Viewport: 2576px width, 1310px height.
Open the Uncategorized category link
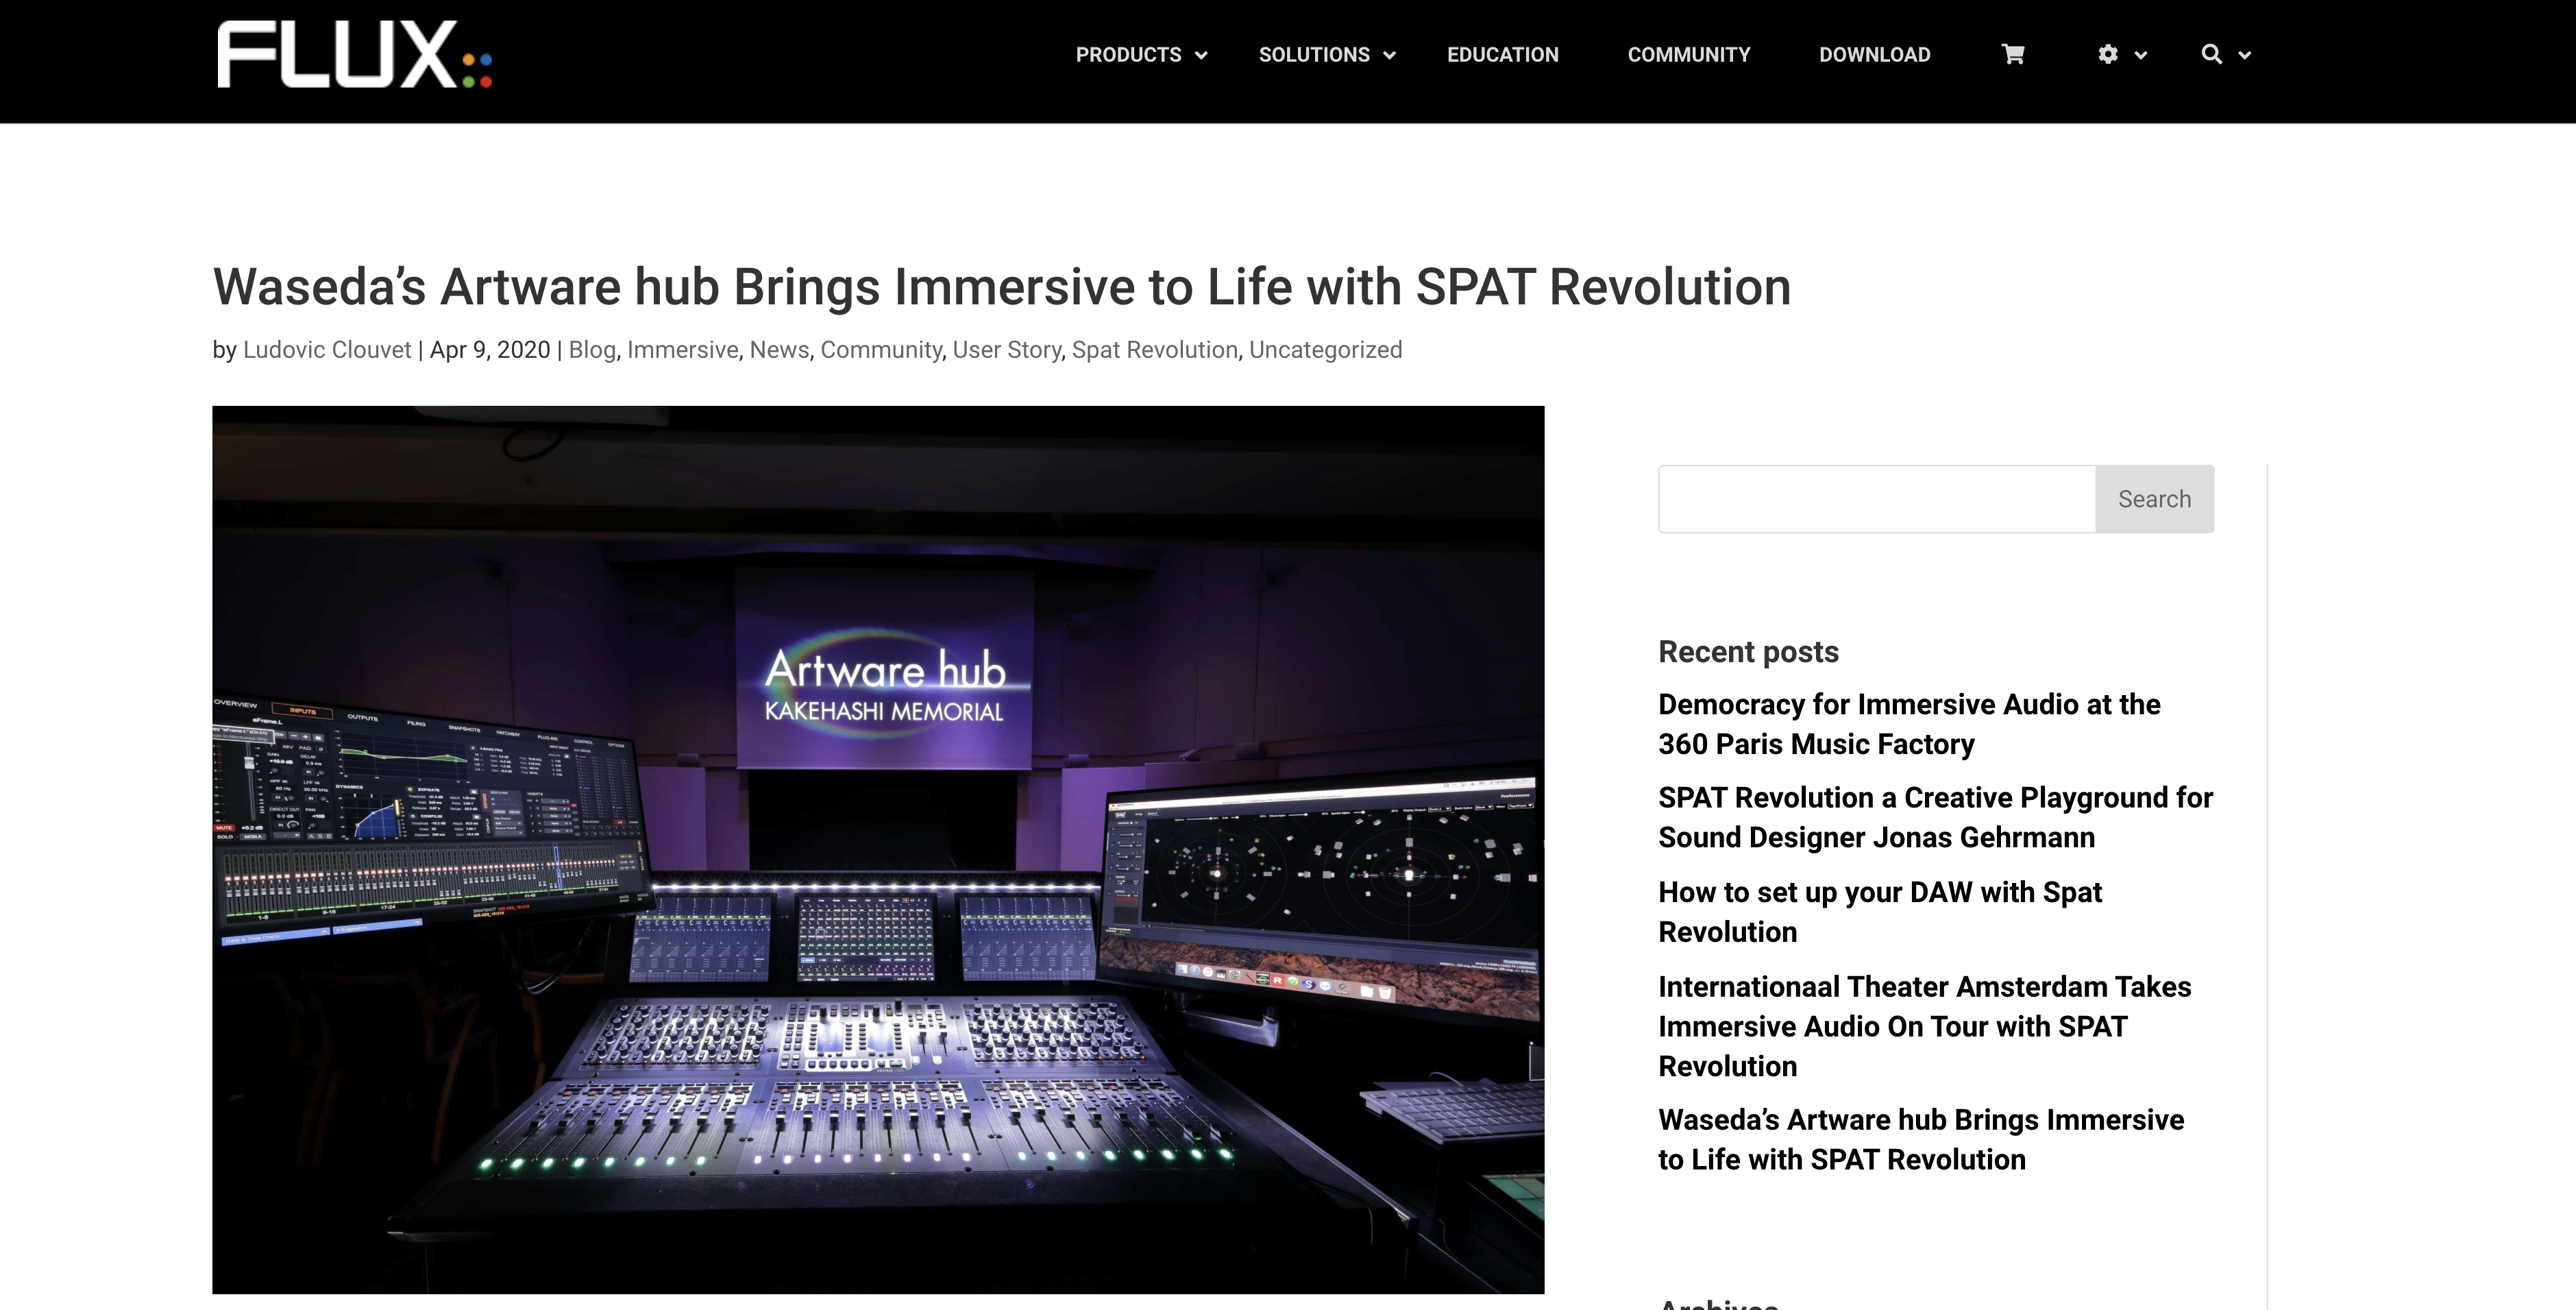(x=1326, y=350)
